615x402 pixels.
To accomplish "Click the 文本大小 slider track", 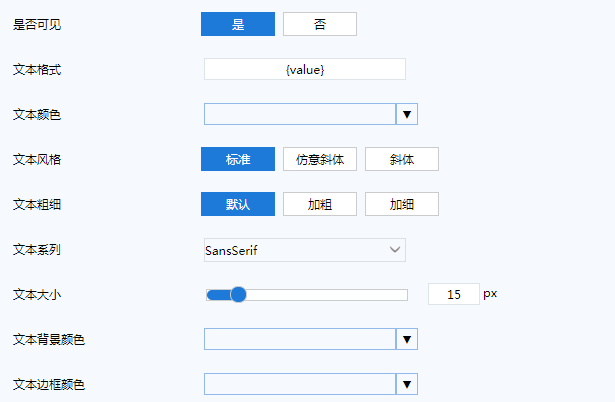I will point(330,294).
